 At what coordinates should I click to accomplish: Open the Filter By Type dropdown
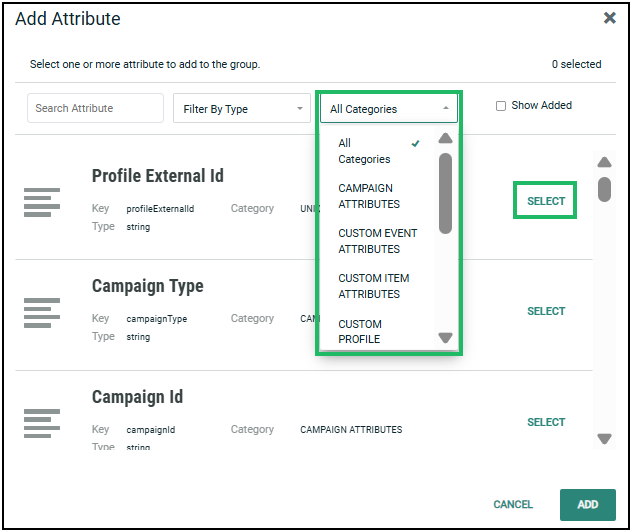(241, 109)
